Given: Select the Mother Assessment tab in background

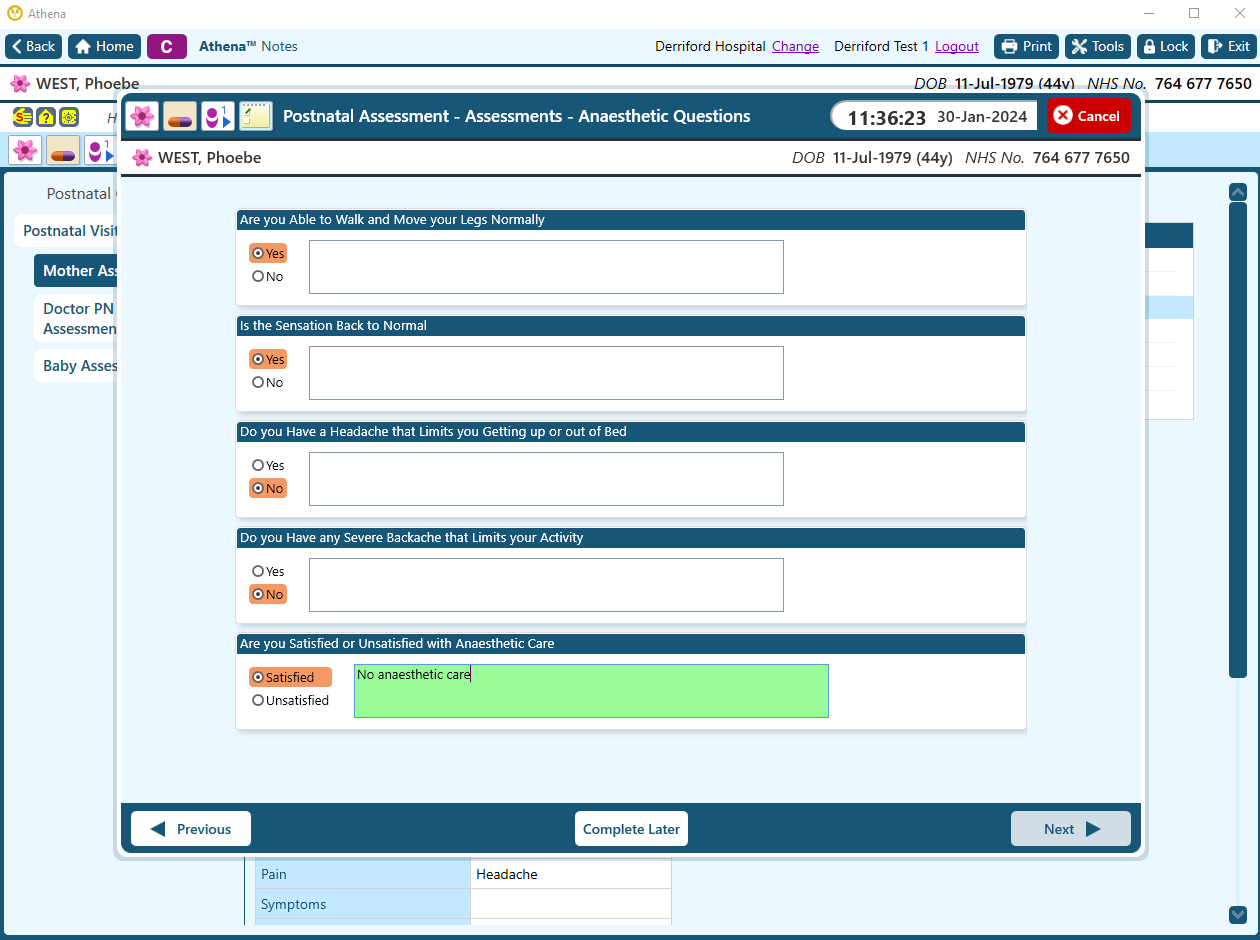Looking at the screenshot, I should click(78, 271).
